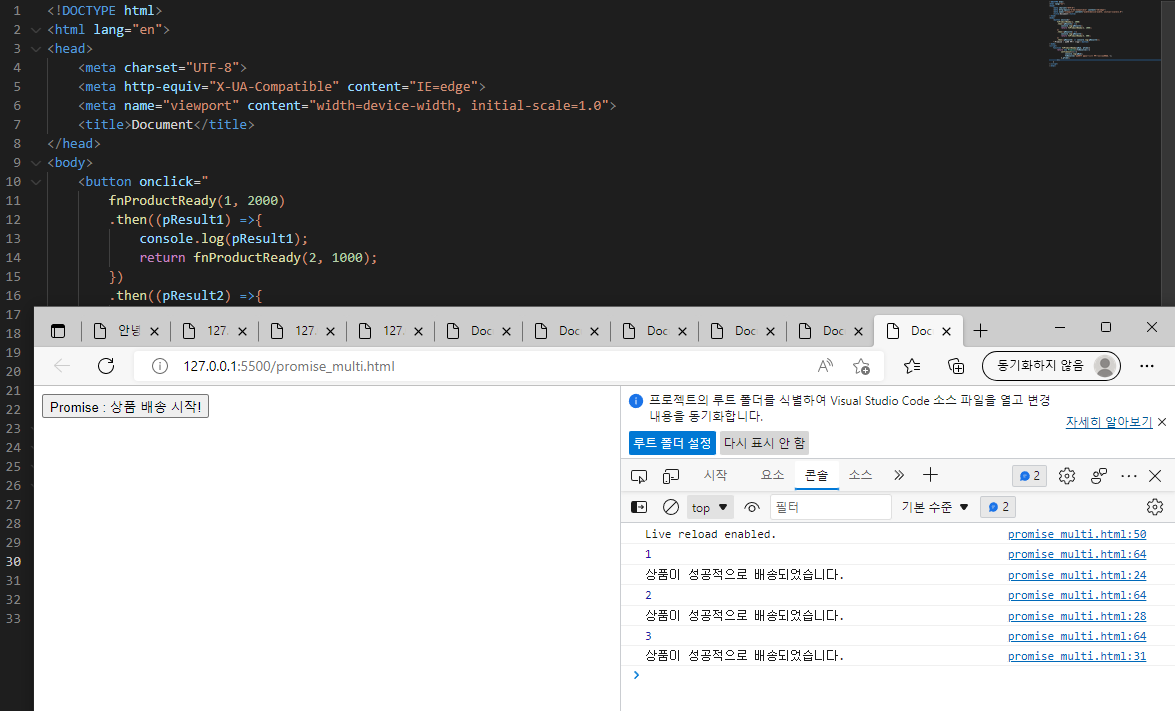Toggle device emulation in DevTools

tap(671, 476)
